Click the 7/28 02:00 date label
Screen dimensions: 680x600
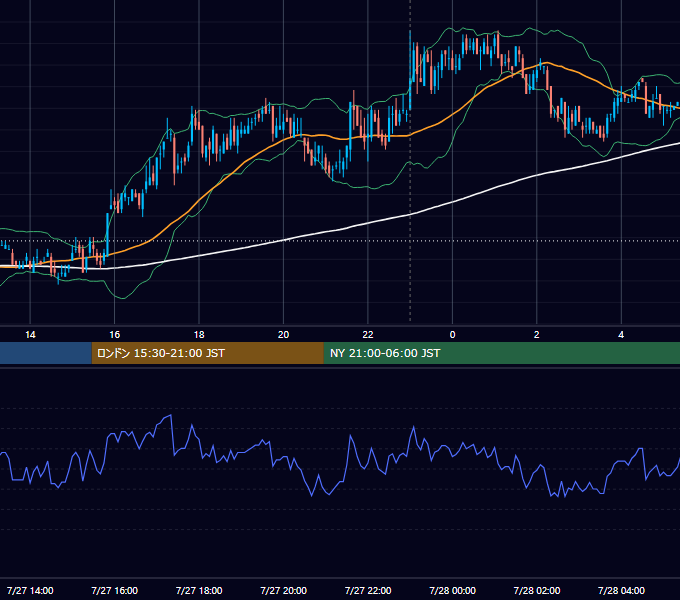click(536, 590)
